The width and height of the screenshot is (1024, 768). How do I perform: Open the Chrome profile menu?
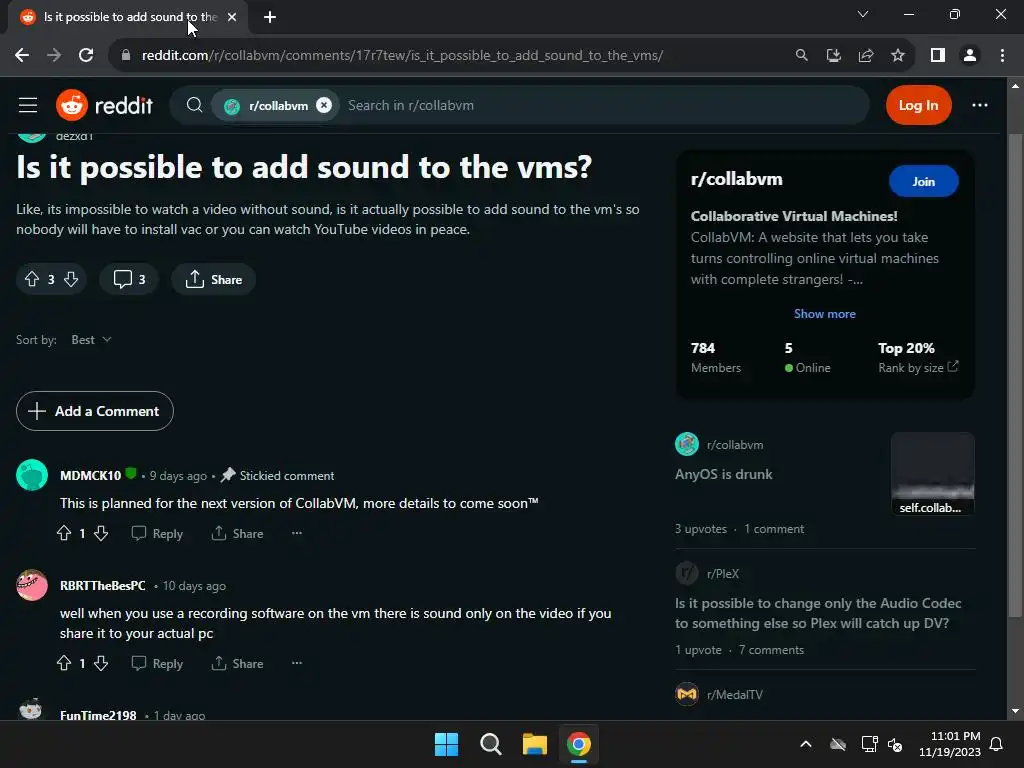(970, 56)
